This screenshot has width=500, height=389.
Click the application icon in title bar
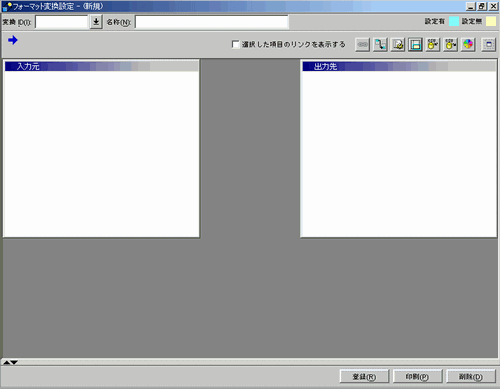[7, 6]
